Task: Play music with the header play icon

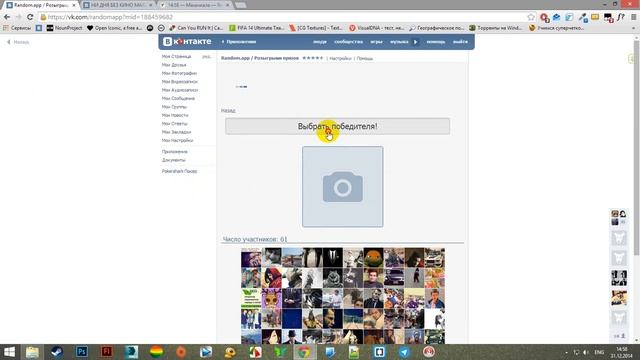Action: click(416, 42)
